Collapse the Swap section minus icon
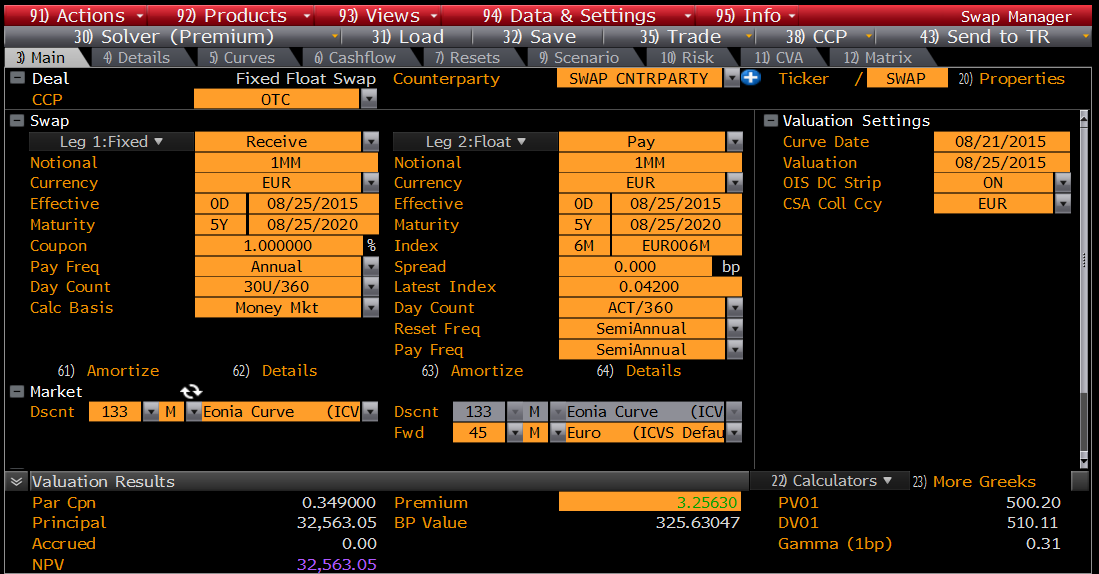The image size is (1099, 574). pyautogui.click(x=17, y=121)
